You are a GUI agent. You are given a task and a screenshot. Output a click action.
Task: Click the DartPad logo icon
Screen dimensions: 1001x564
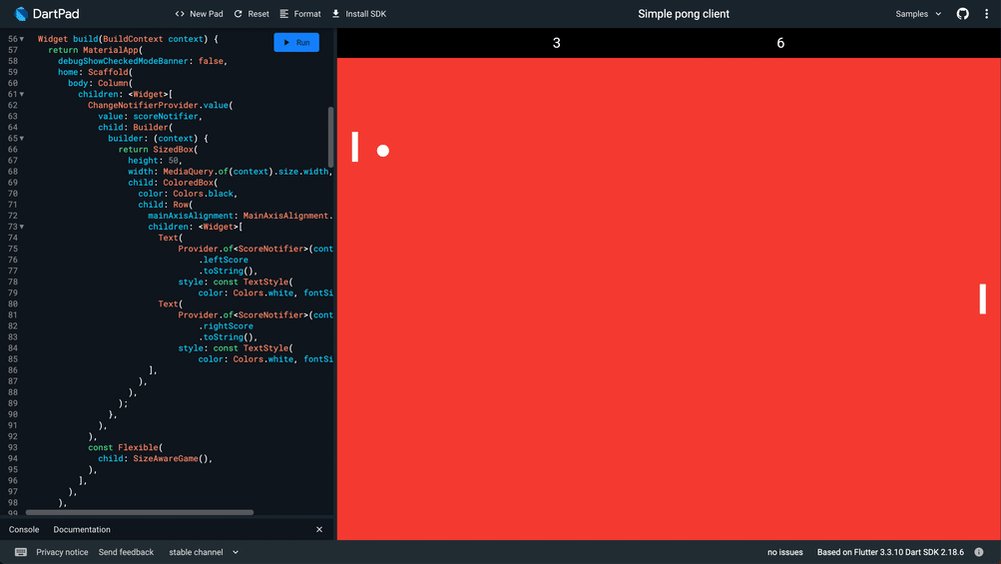[x=21, y=13]
